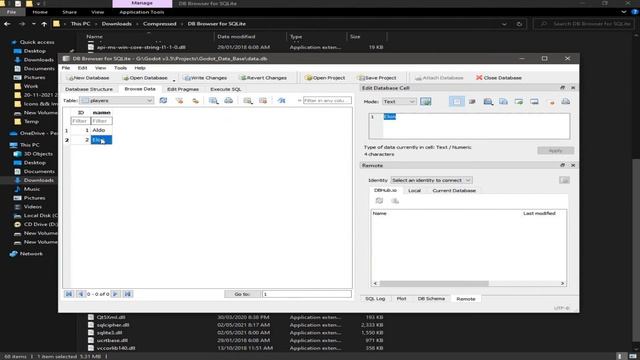Switch to SQL Log bottom tab

(x=375, y=299)
